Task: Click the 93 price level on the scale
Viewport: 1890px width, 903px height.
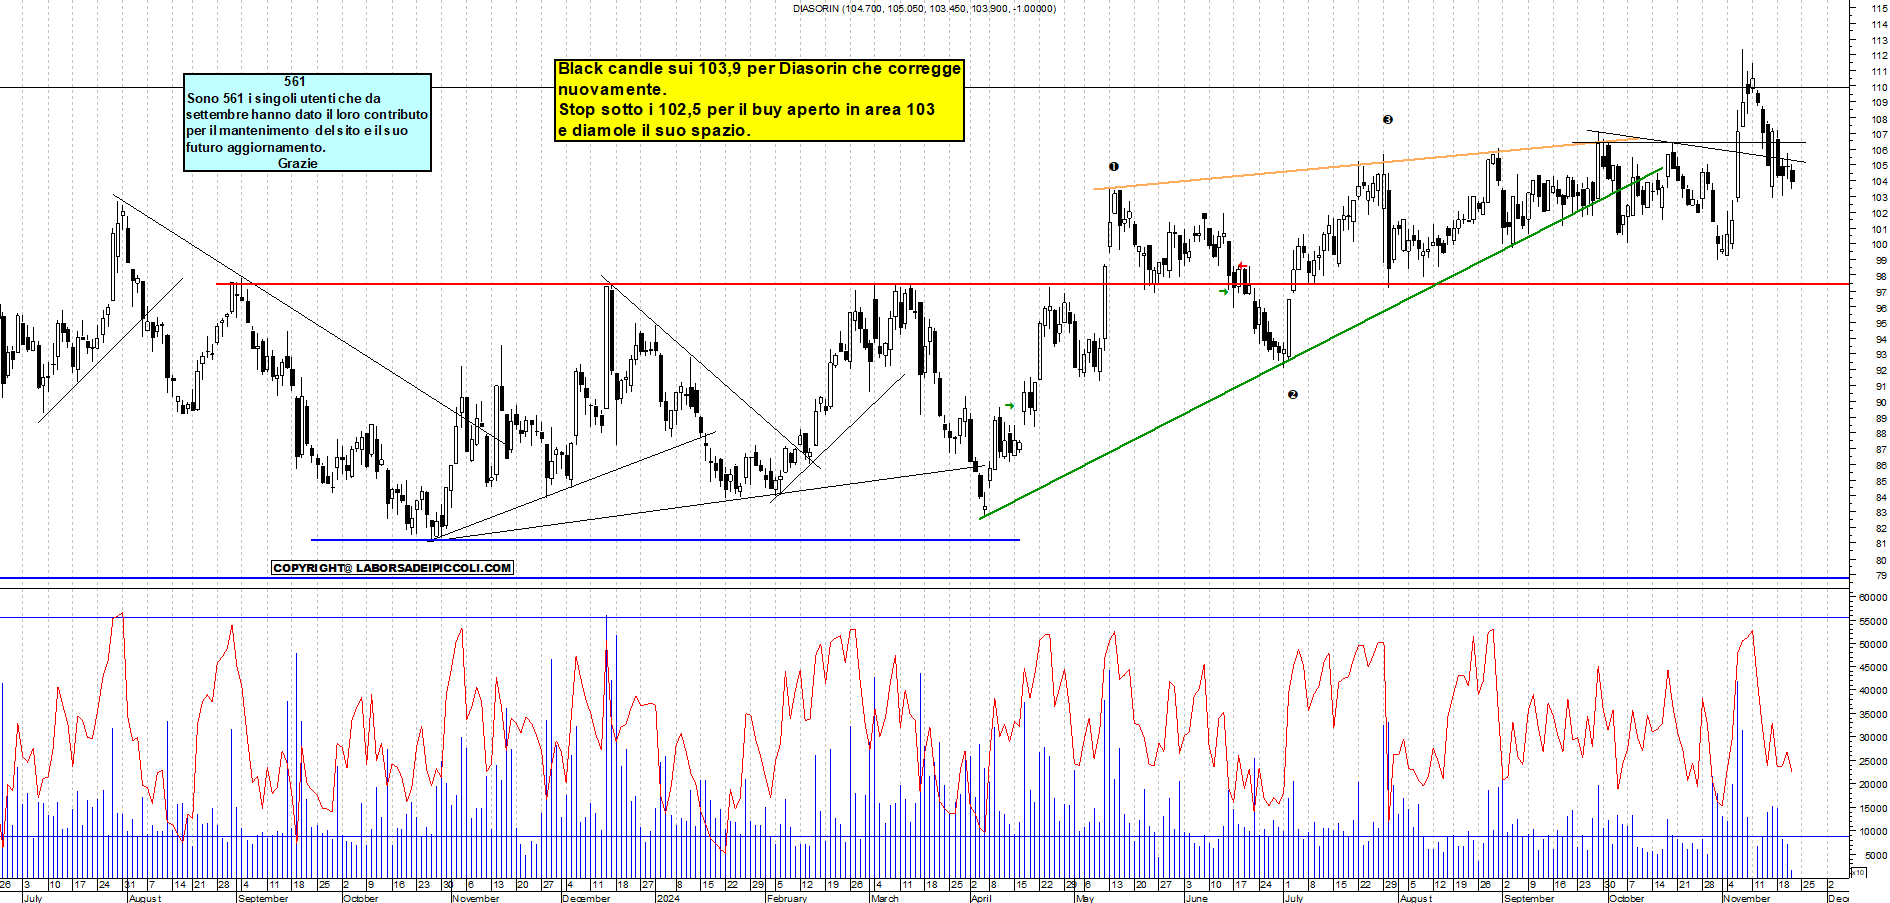Action: tap(1881, 355)
